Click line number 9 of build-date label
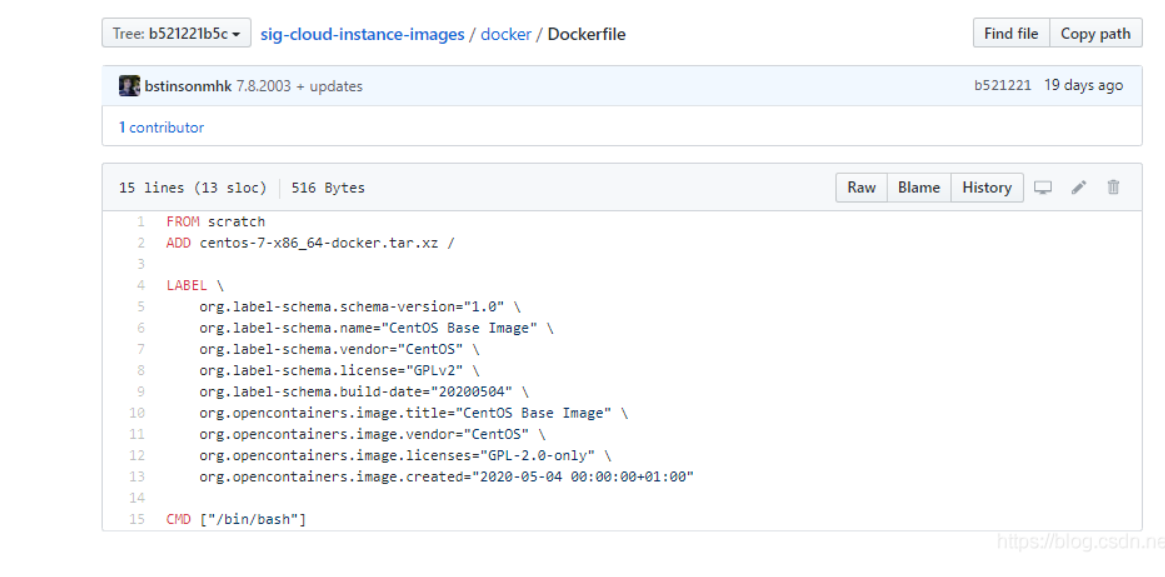The height and width of the screenshot is (577, 1165). [141, 392]
